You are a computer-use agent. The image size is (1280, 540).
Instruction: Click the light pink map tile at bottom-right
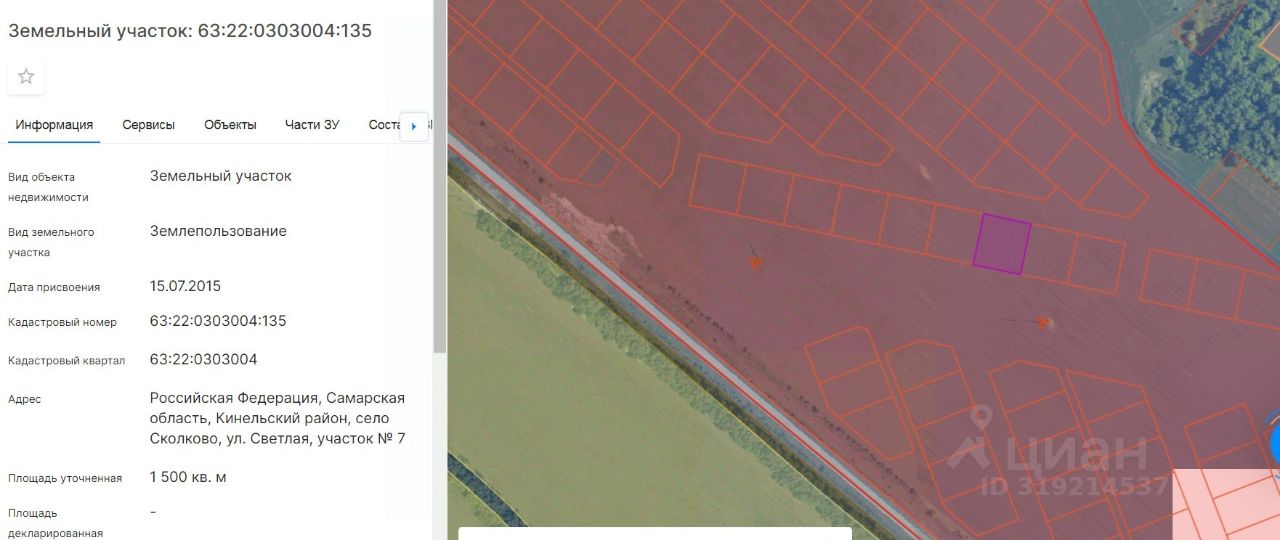pyautogui.click(x=1225, y=505)
